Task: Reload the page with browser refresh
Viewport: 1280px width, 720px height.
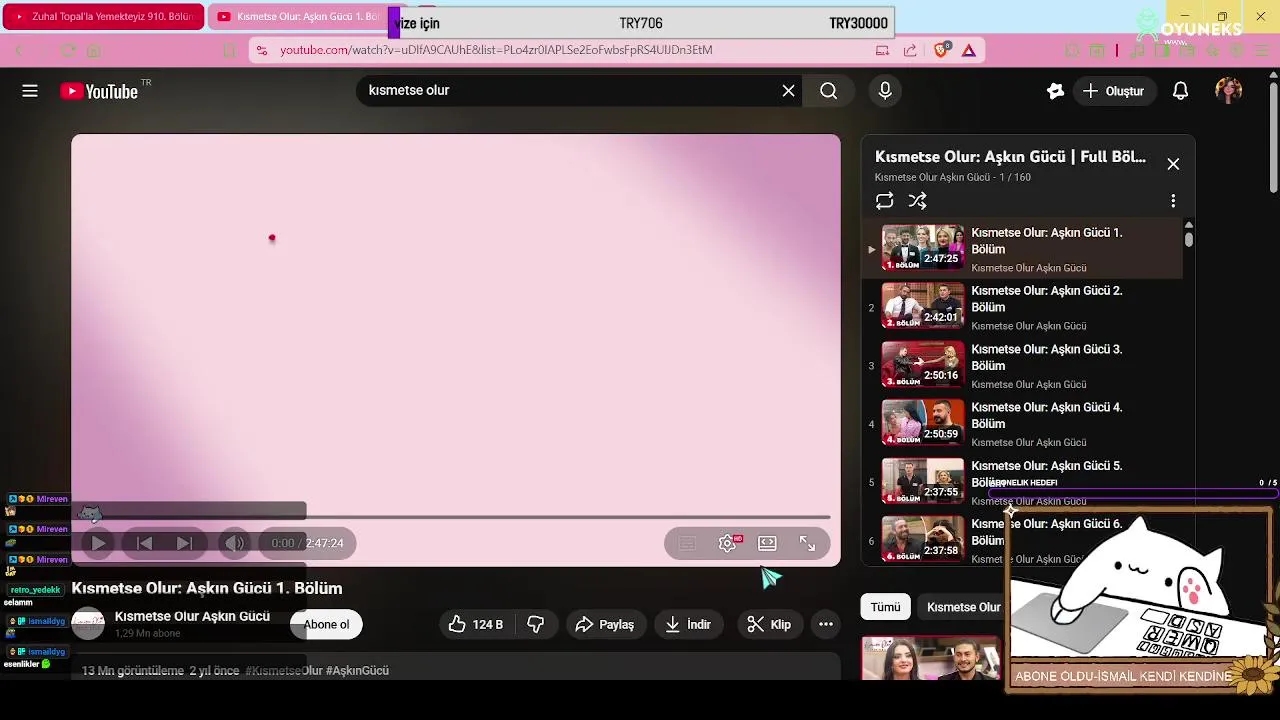Action: [68, 50]
